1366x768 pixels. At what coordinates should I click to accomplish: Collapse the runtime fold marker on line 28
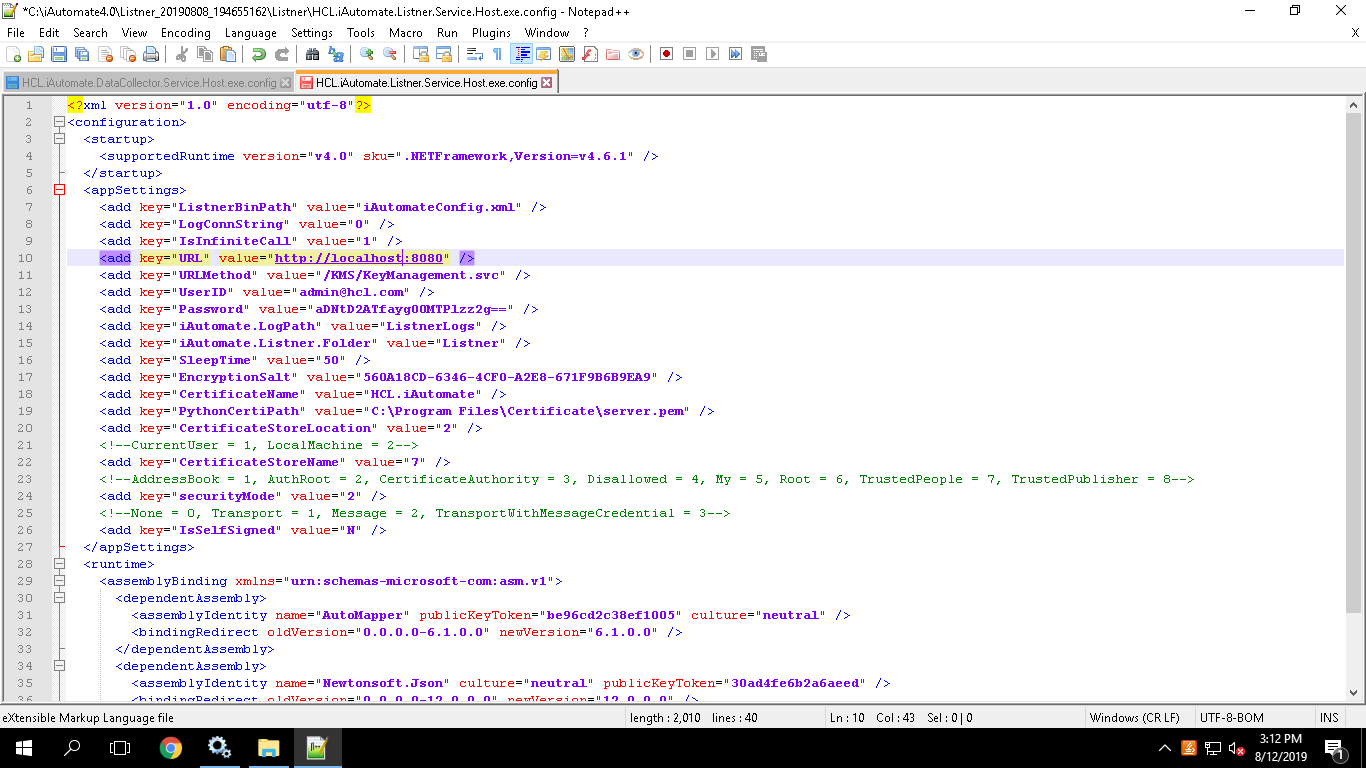pos(59,564)
